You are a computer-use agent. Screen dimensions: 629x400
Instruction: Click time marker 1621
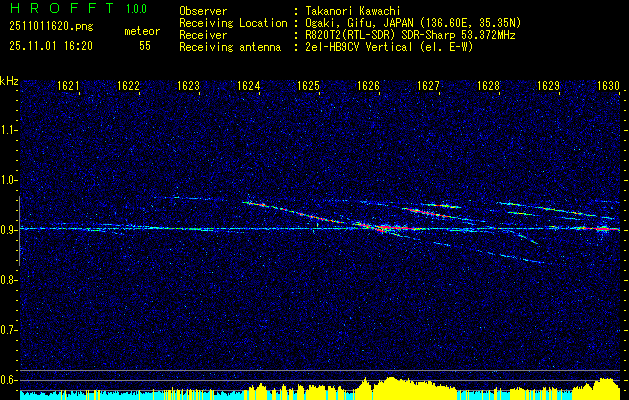pos(68,86)
